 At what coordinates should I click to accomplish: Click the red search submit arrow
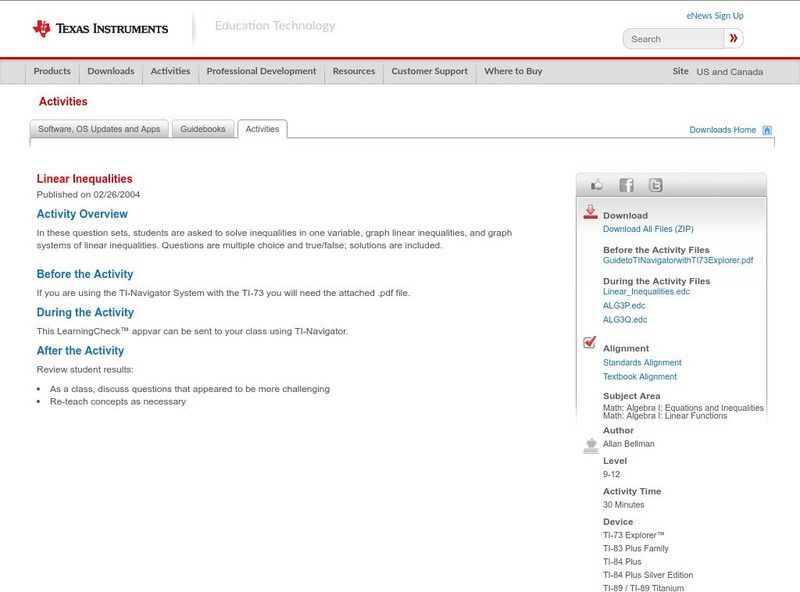coord(734,39)
